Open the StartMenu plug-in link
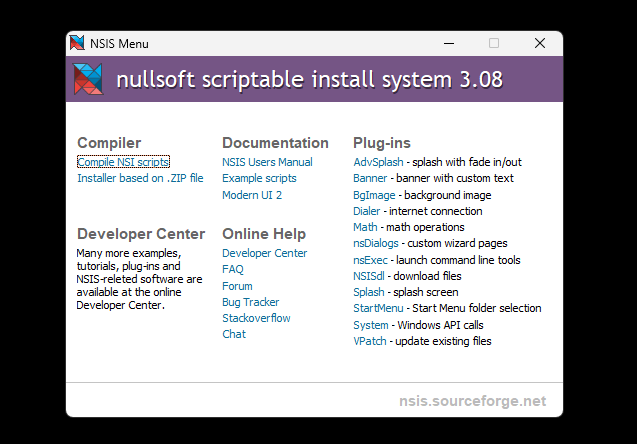The width and height of the screenshot is (637, 444). pyautogui.click(x=378, y=308)
